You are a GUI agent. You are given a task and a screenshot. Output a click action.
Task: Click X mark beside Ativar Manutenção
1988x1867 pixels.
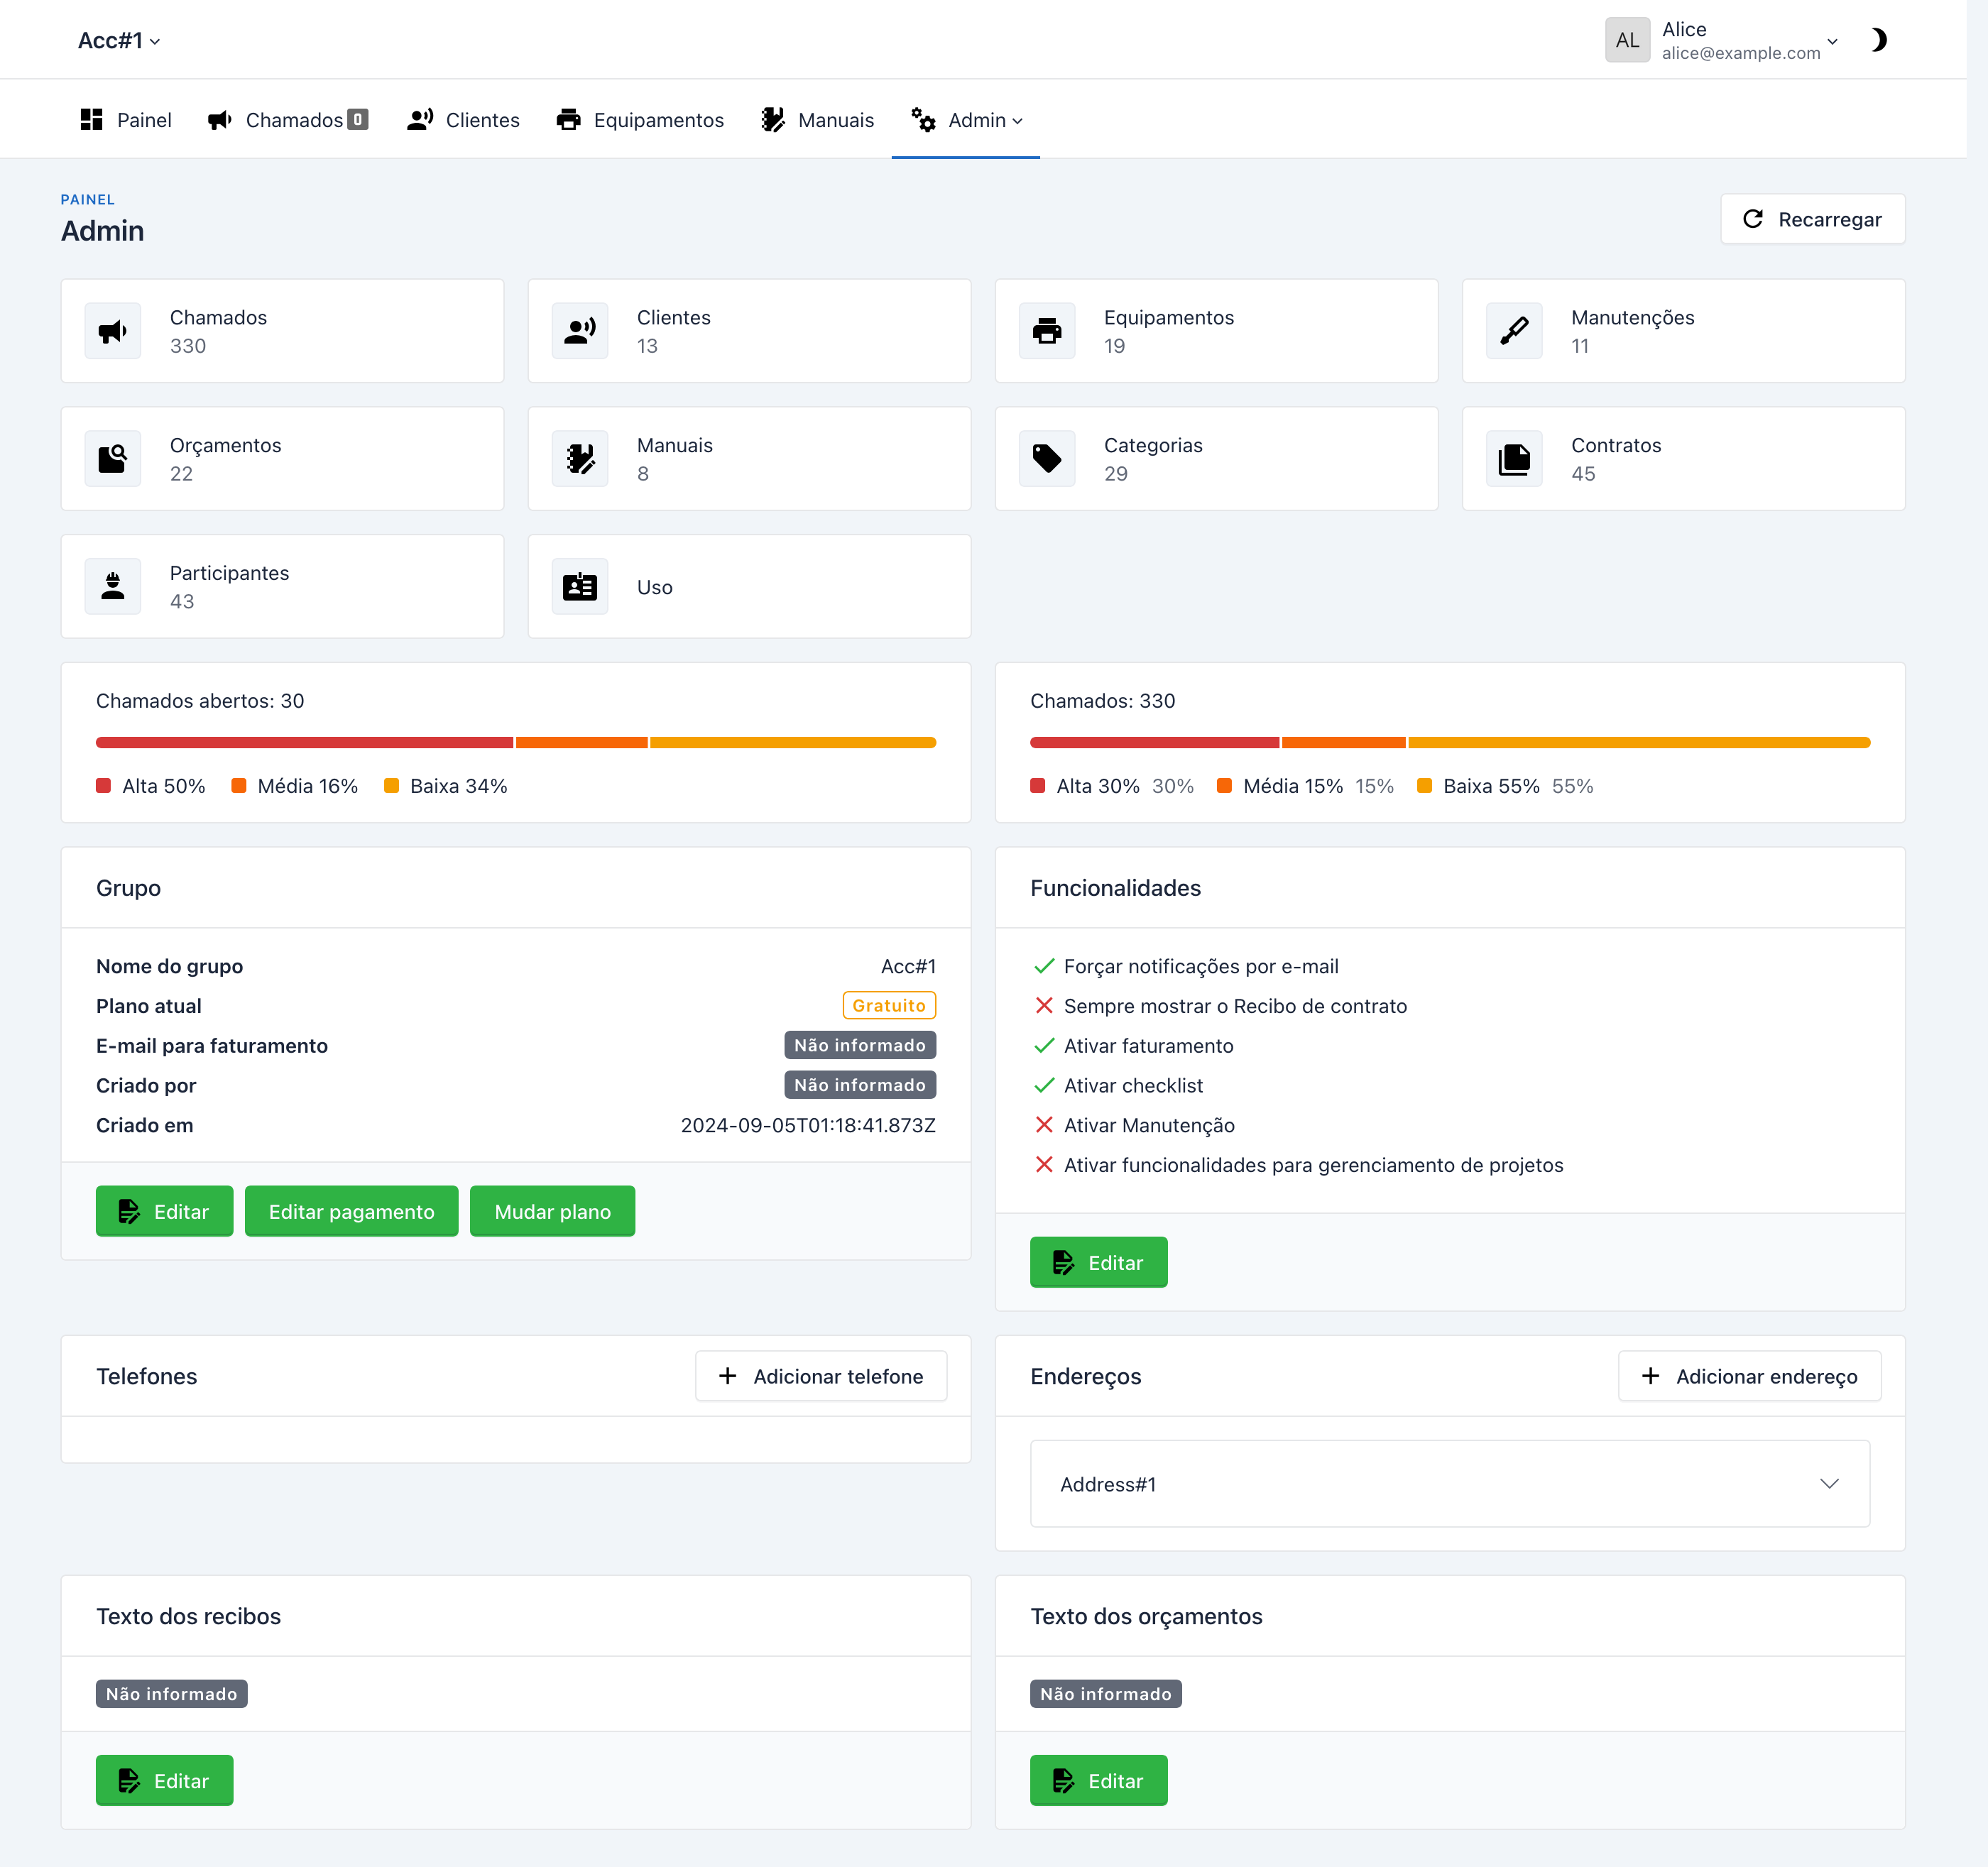click(x=1044, y=1125)
